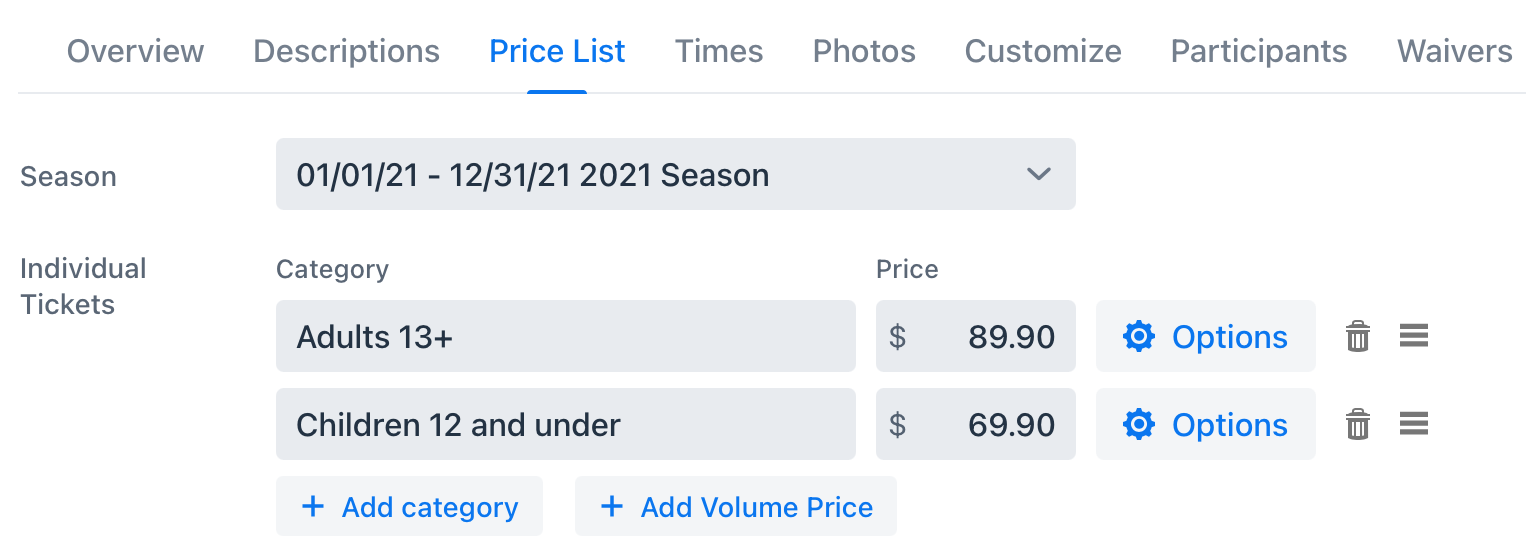Delete the Adults 13+ ticket row
1526x546 pixels.
click(1357, 337)
